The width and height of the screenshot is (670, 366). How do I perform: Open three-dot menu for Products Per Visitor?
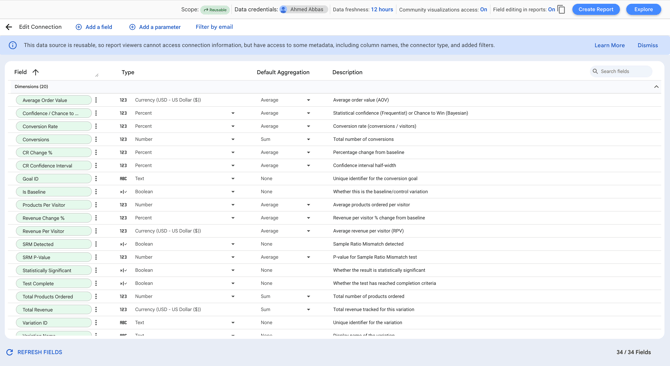point(96,205)
